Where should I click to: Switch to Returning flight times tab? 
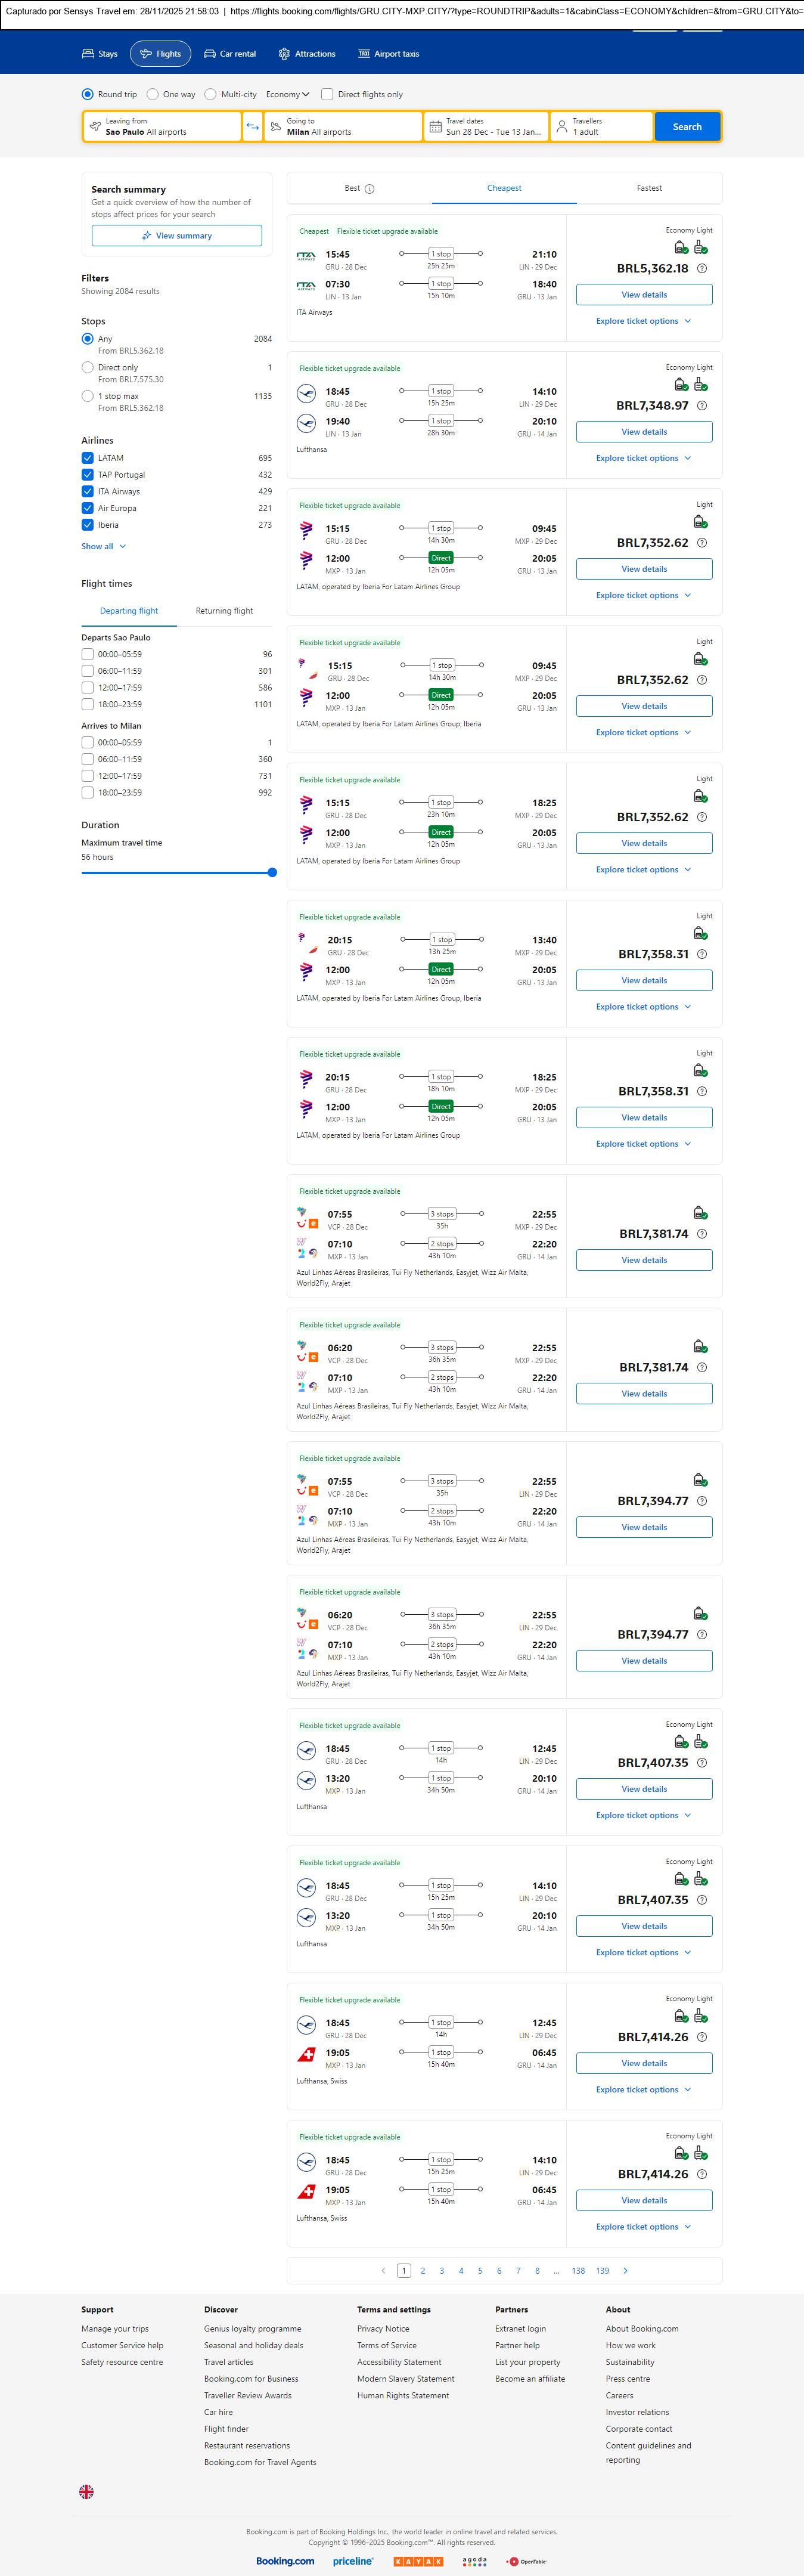[x=224, y=611]
